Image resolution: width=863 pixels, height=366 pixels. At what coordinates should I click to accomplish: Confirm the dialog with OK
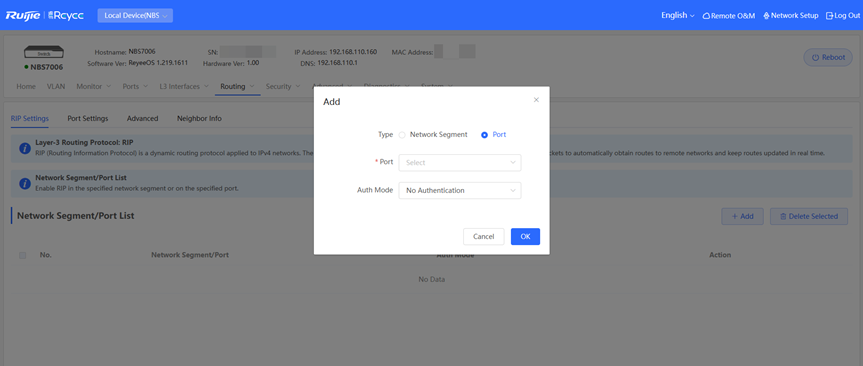(x=525, y=236)
